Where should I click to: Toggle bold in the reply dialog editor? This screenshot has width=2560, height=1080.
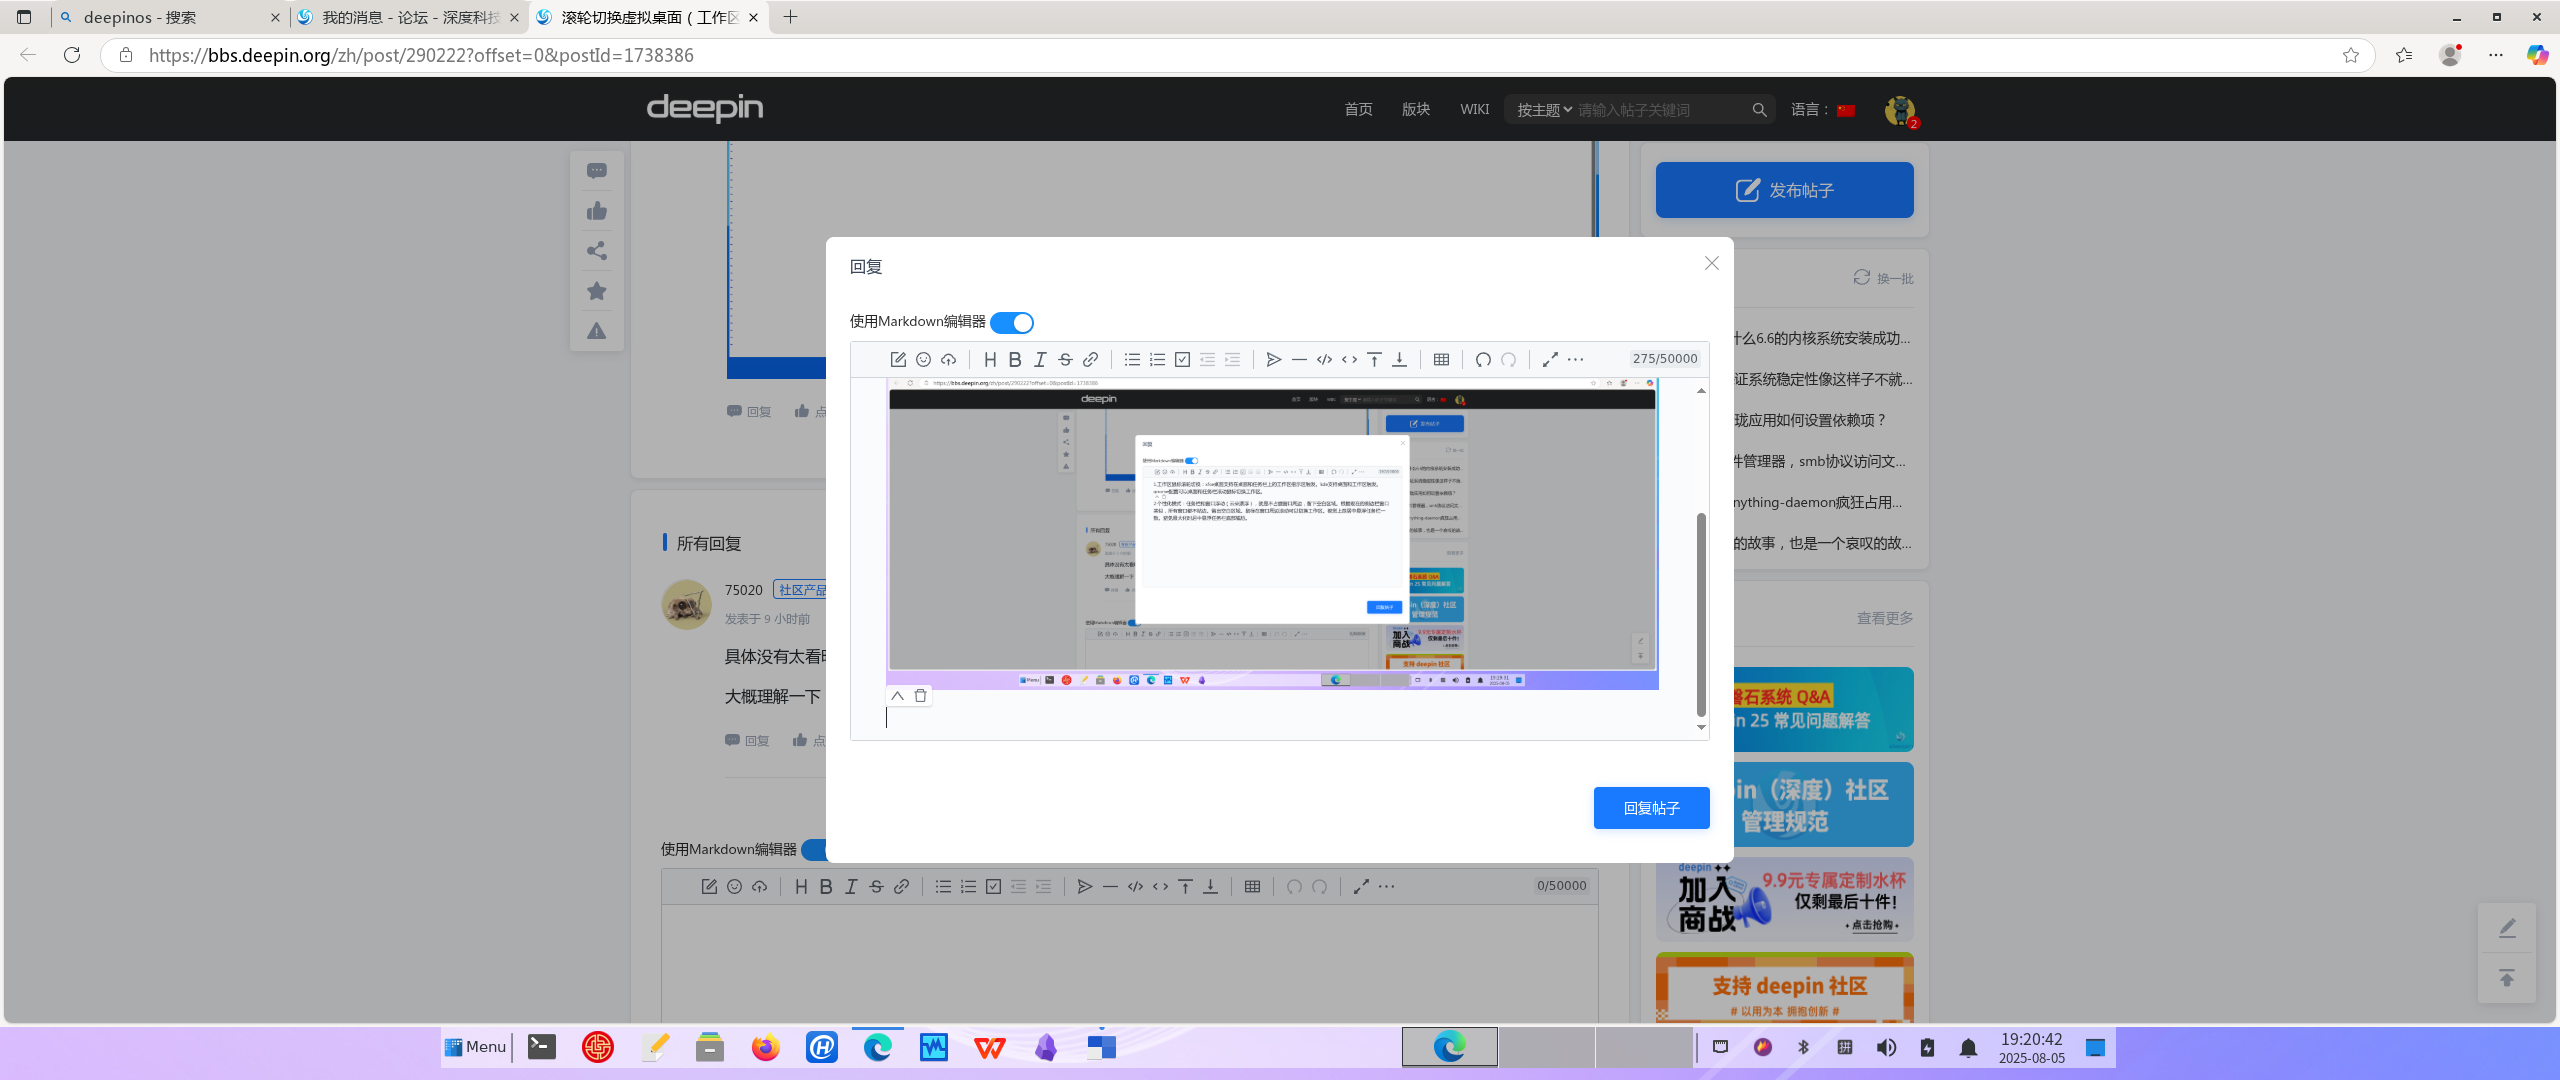(x=1015, y=359)
